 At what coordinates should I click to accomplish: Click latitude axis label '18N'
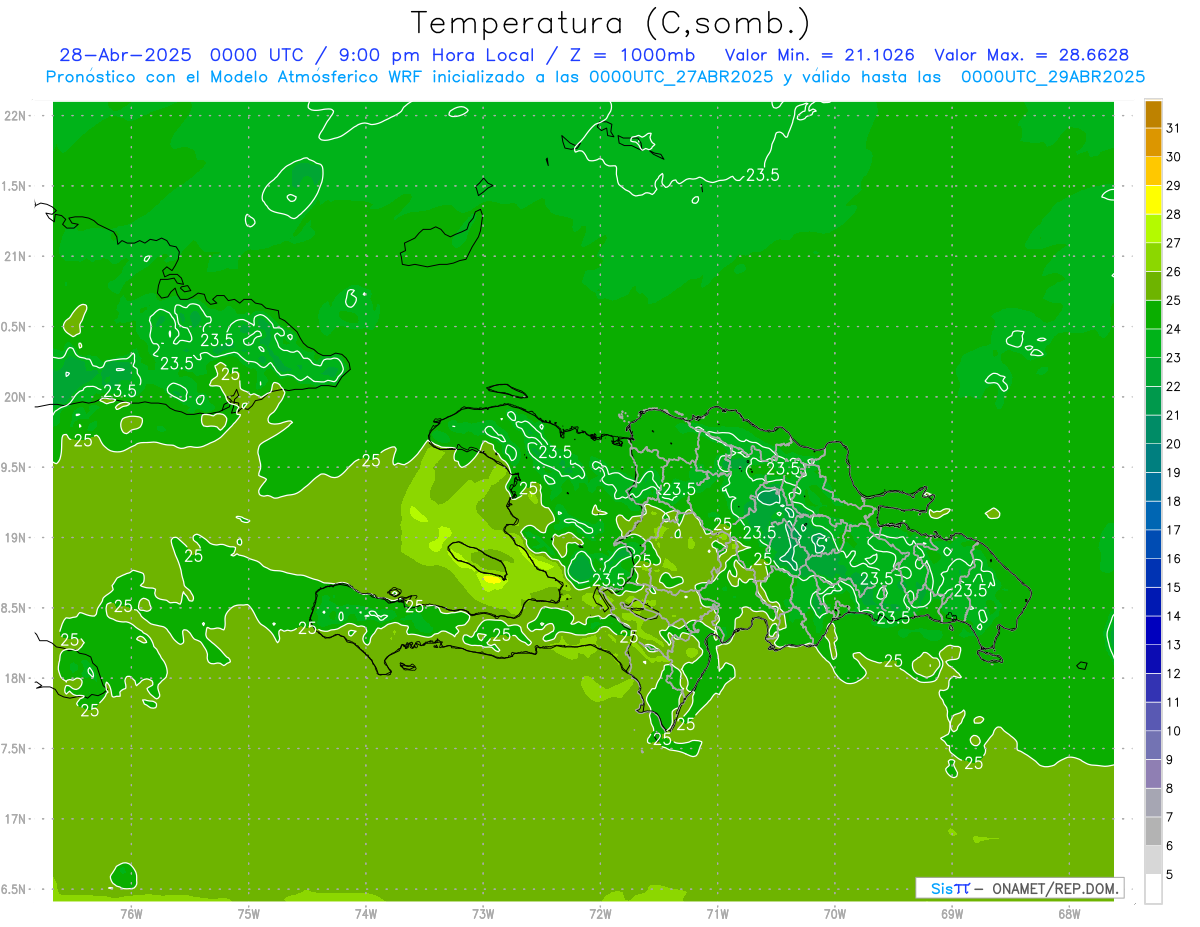[16, 678]
